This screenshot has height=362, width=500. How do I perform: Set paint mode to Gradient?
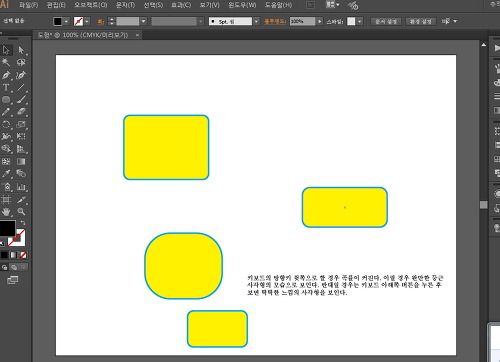(14, 255)
